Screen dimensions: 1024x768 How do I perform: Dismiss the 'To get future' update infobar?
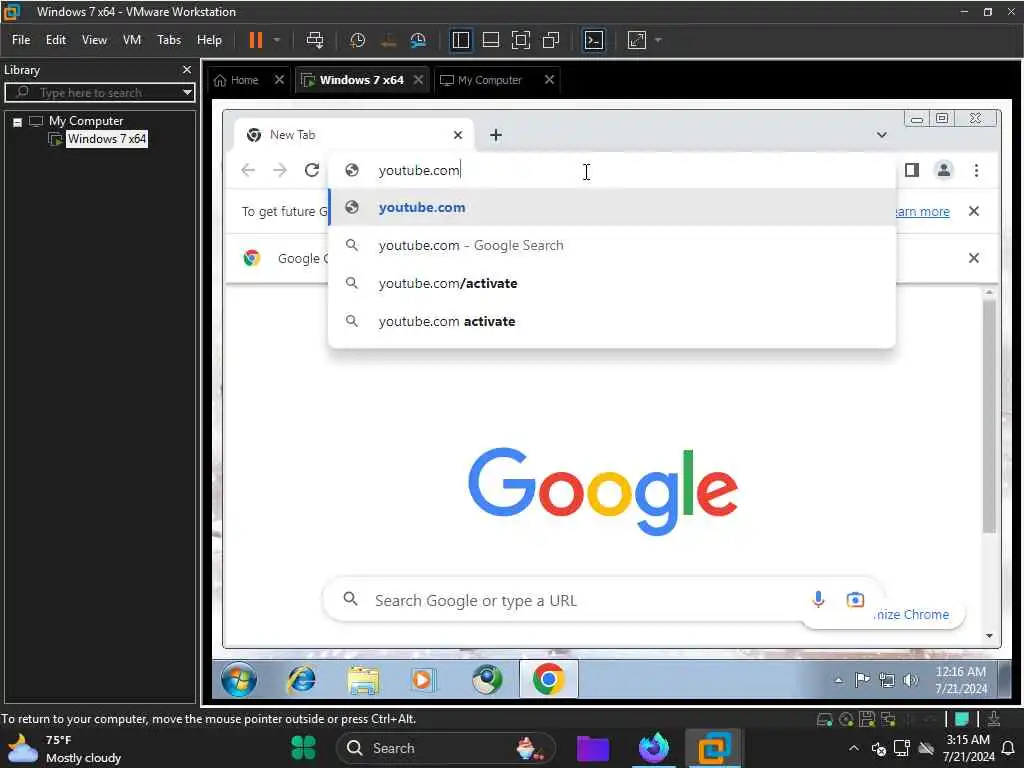[974, 212]
